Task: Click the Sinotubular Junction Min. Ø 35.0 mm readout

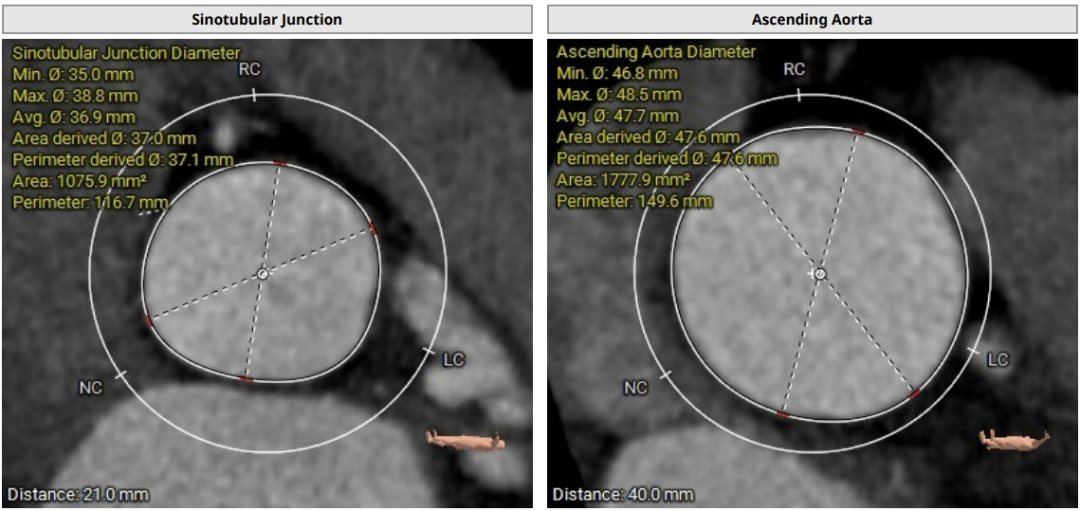Action: [73, 74]
